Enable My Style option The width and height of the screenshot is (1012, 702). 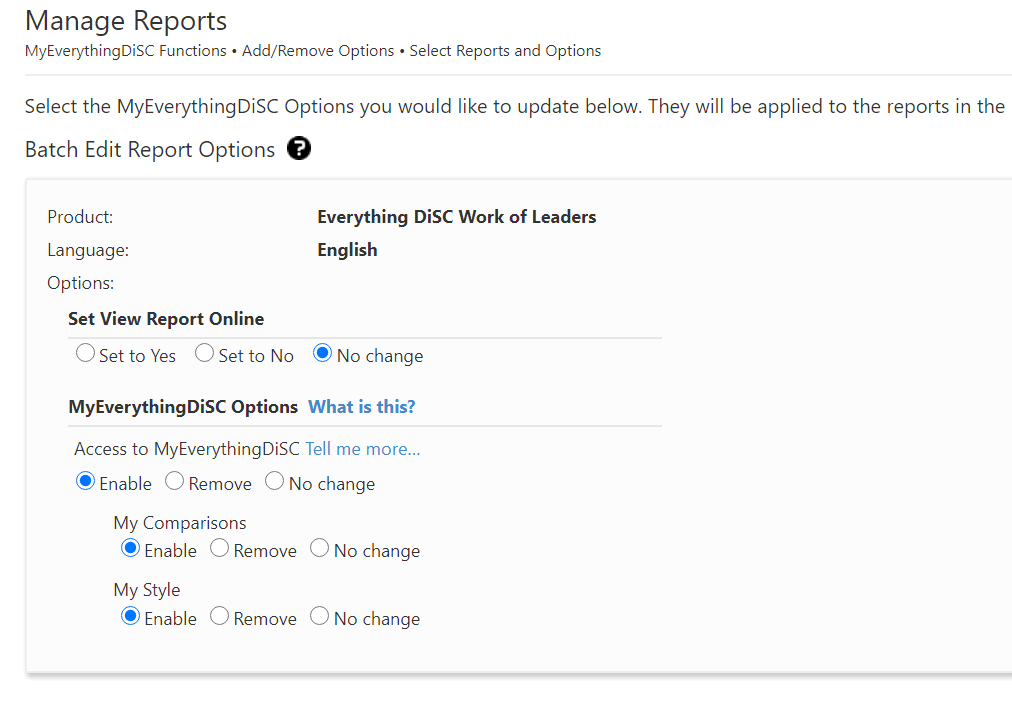[130, 616]
